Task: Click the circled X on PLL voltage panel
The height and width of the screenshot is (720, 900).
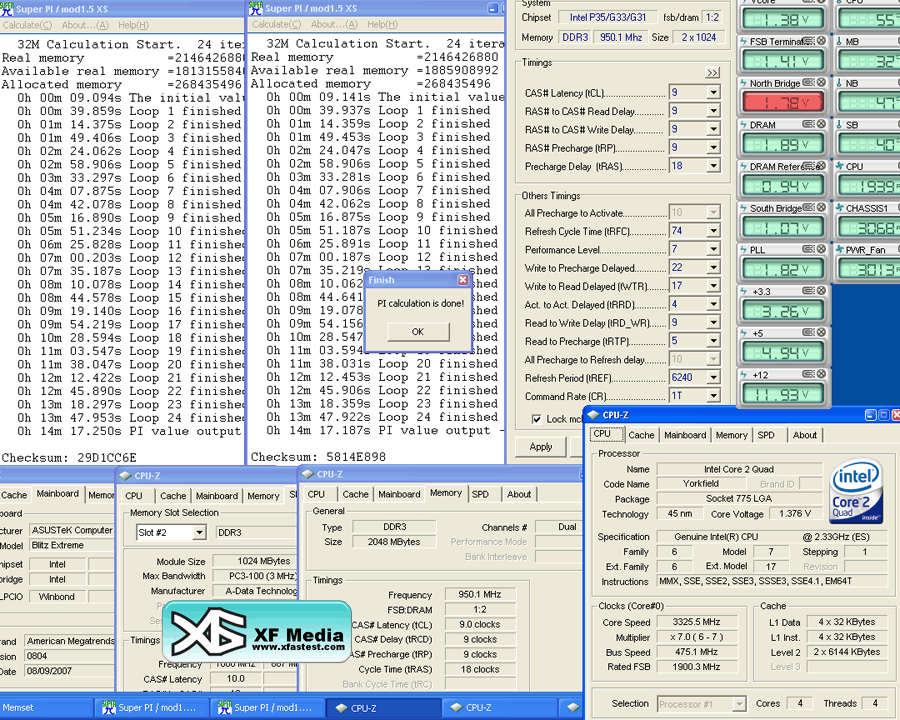Action: tap(821, 249)
